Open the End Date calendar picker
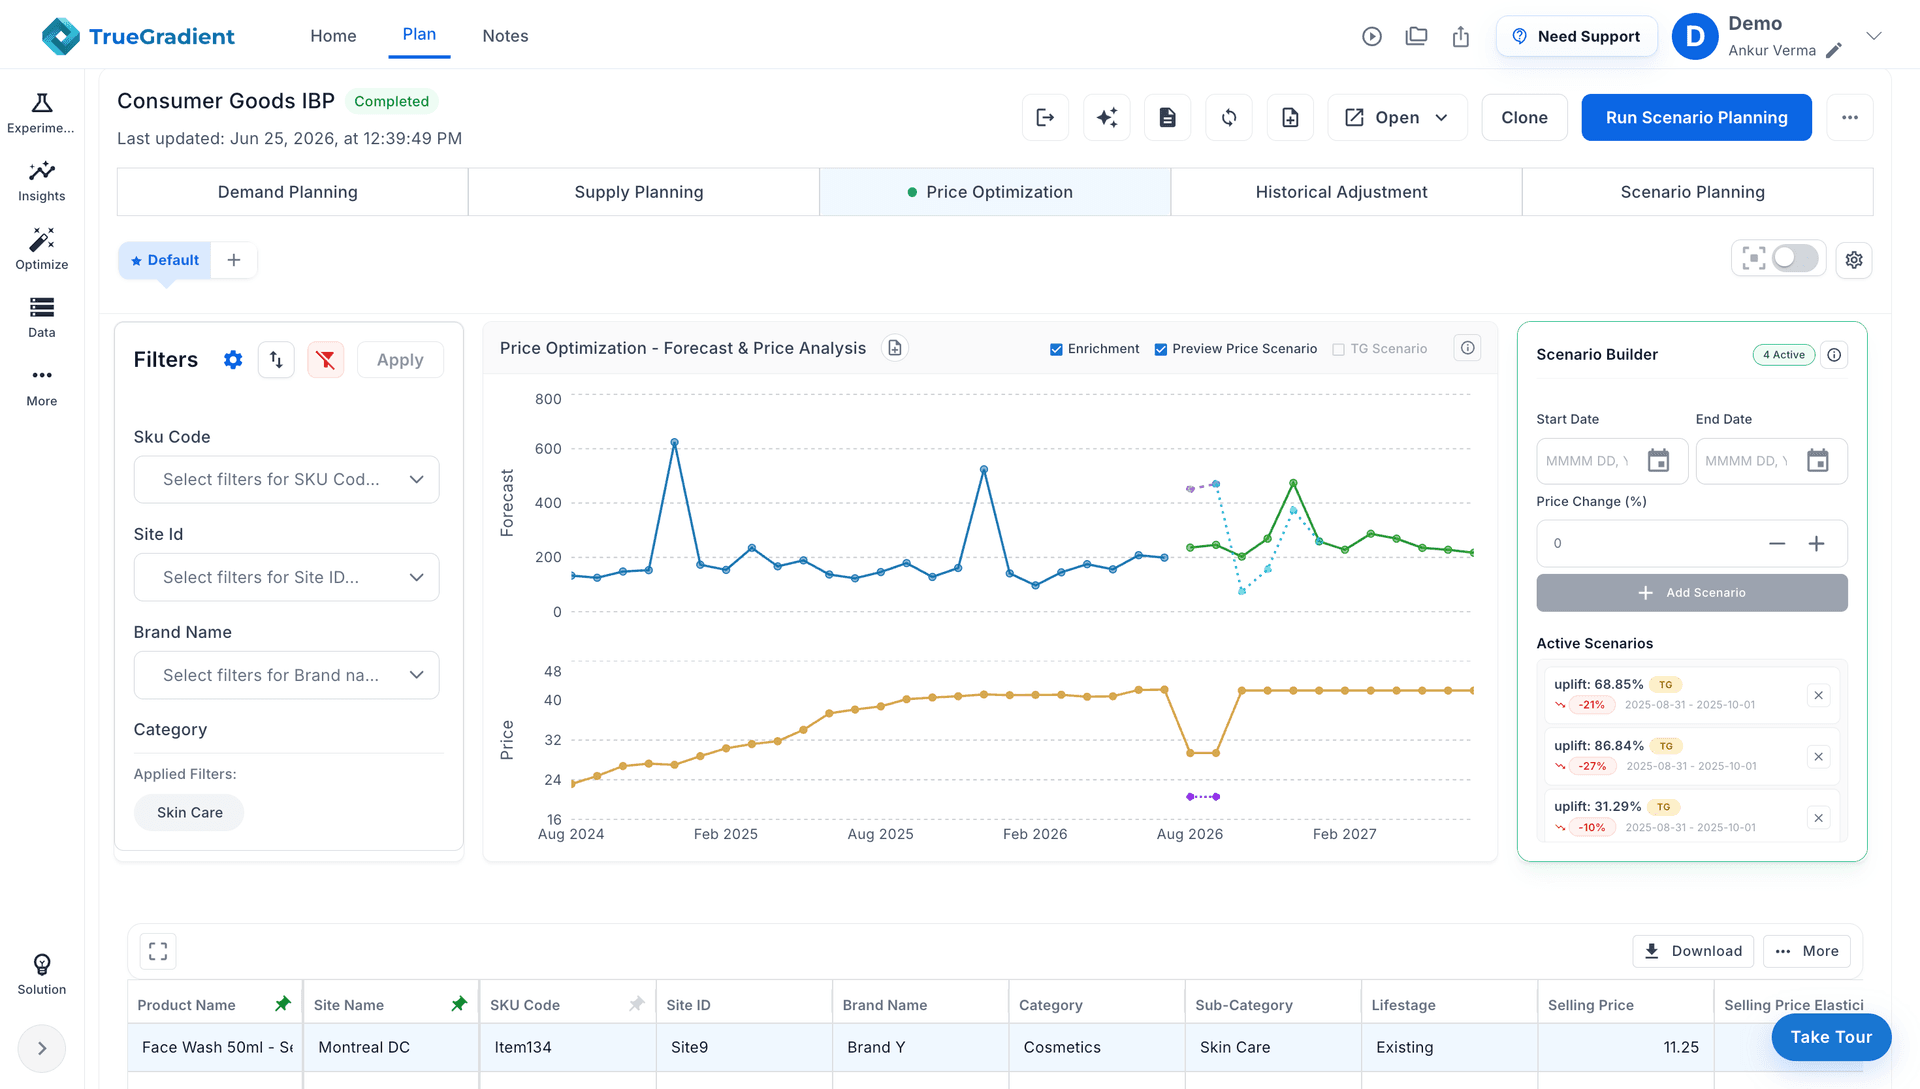The height and width of the screenshot is (1089, 1920). (x=1817, y=461)
